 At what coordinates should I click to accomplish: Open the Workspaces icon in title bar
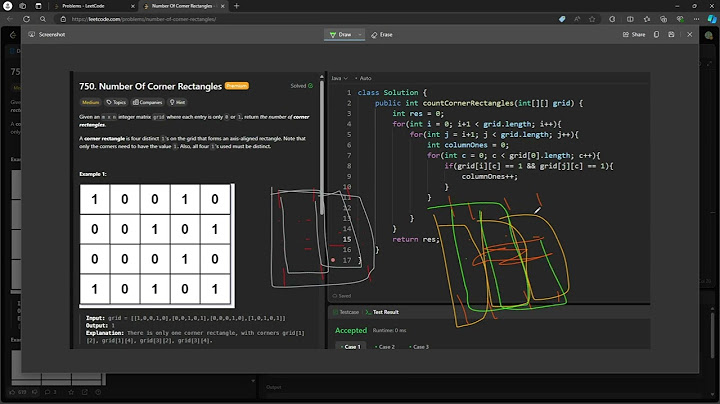[22, 6]
